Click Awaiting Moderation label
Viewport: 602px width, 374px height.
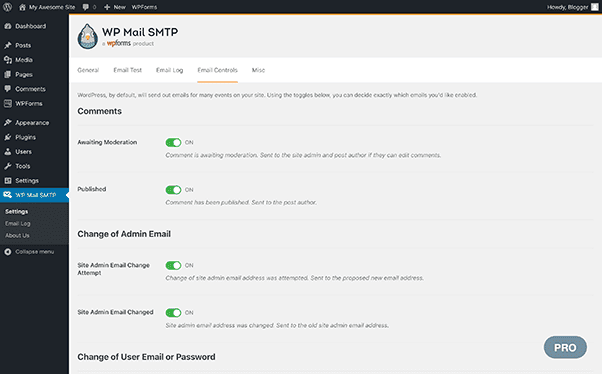tap(107, 142)
